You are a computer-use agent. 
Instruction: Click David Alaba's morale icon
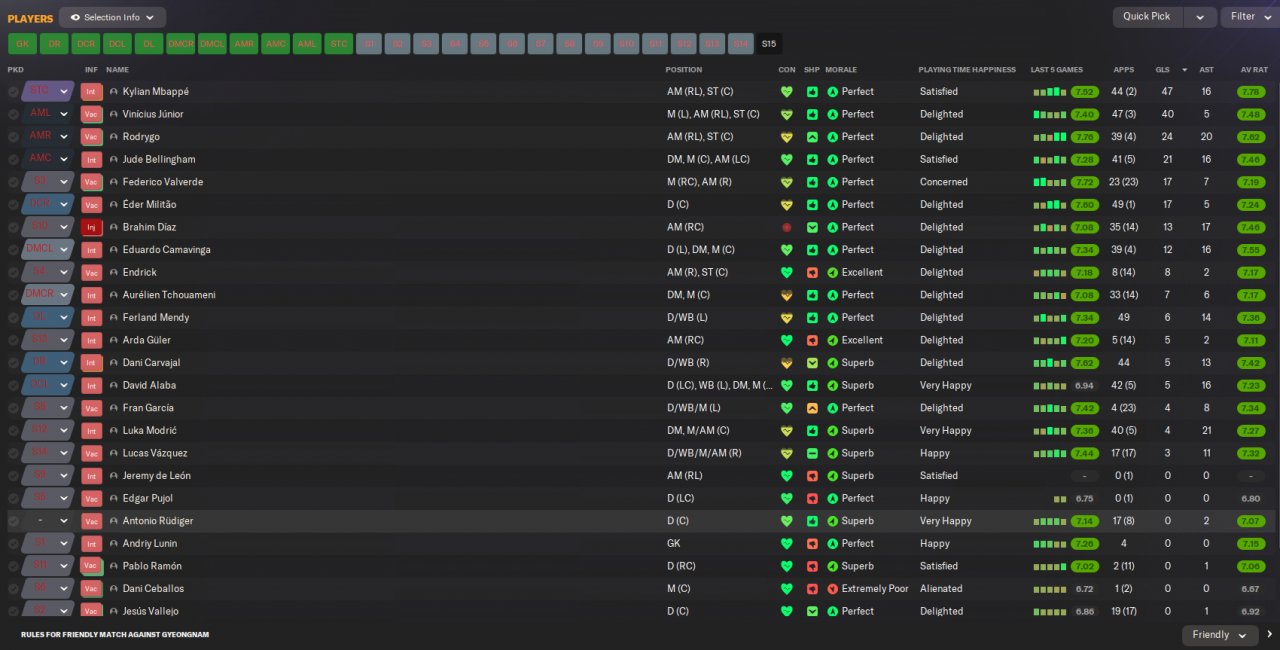[x=832, y=385]
